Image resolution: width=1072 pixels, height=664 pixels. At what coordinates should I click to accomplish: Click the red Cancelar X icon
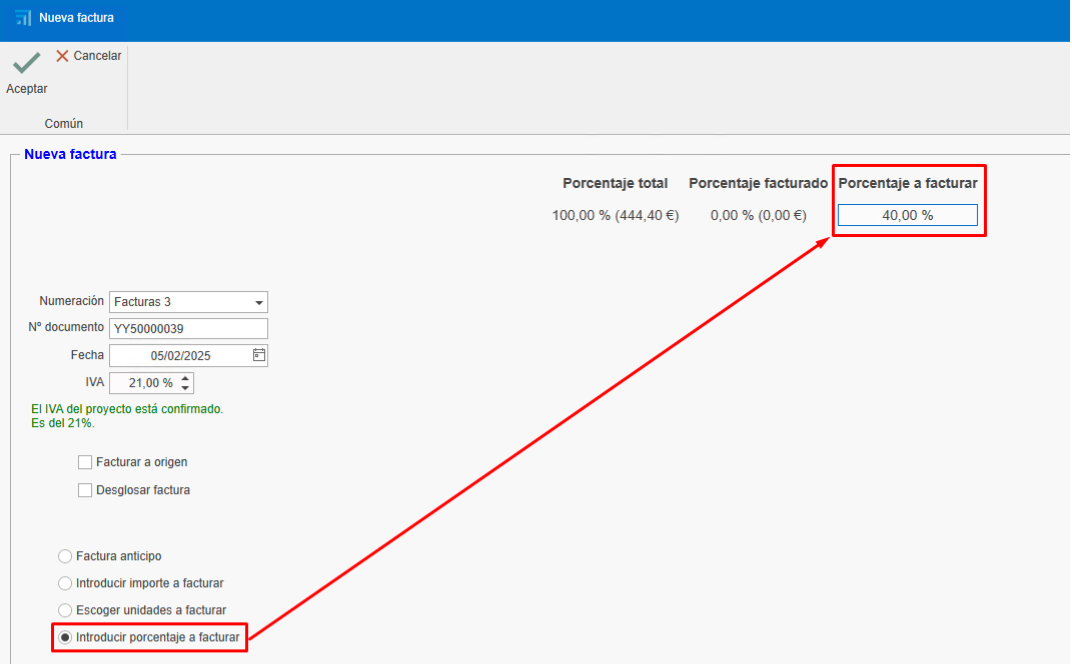pyautogui.click(x=62, y=56)
